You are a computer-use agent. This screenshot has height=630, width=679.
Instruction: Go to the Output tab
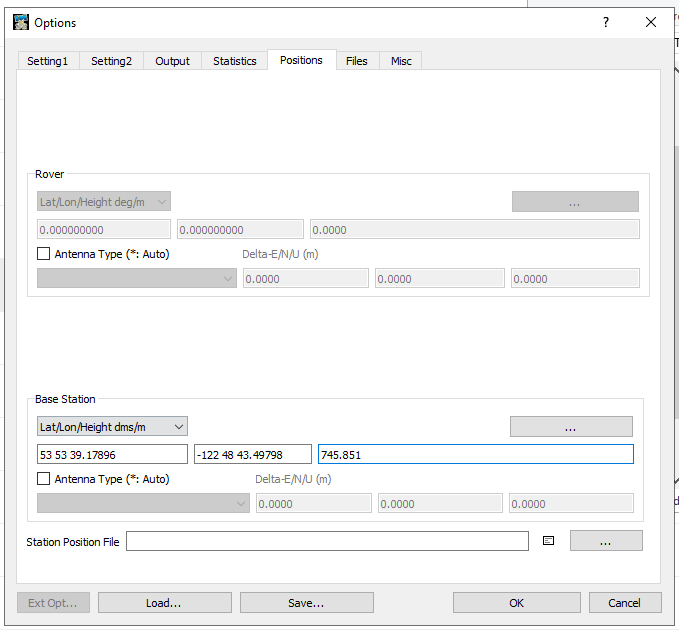[x=172, y=61]
